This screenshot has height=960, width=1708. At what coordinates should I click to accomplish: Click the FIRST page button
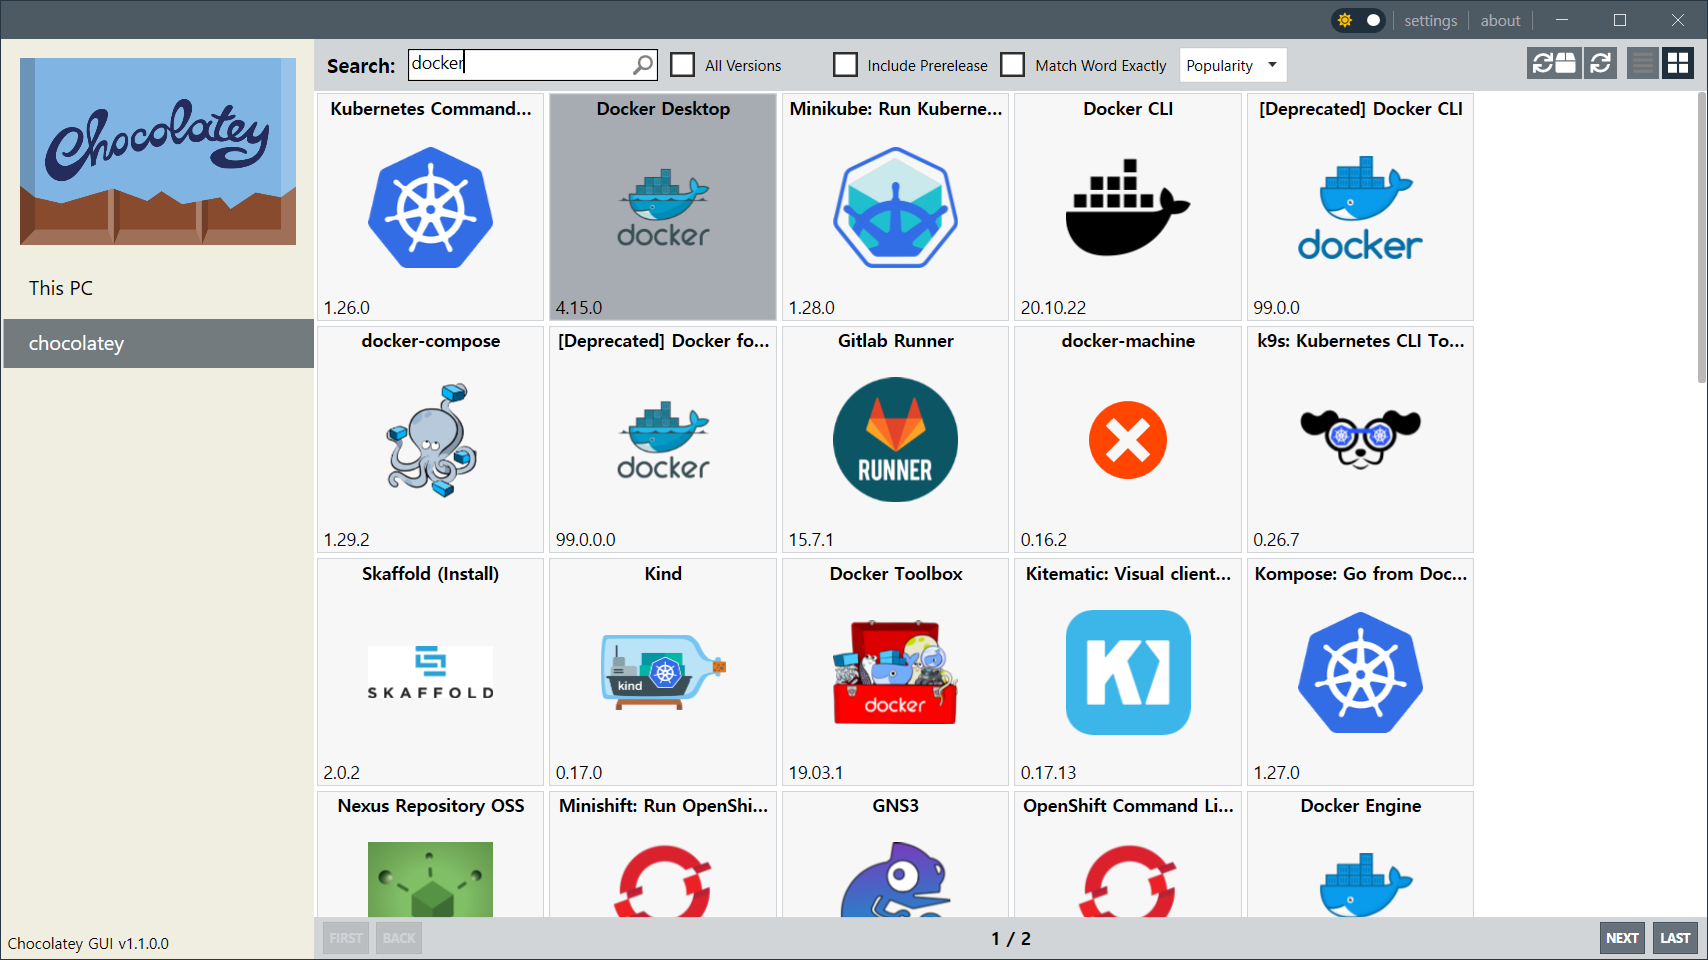point(346,938)
